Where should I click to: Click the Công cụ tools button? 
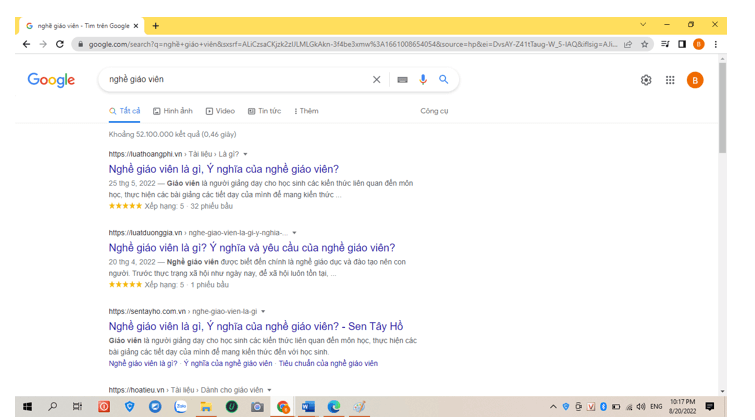pyautogui.click(x=434, y=111)
